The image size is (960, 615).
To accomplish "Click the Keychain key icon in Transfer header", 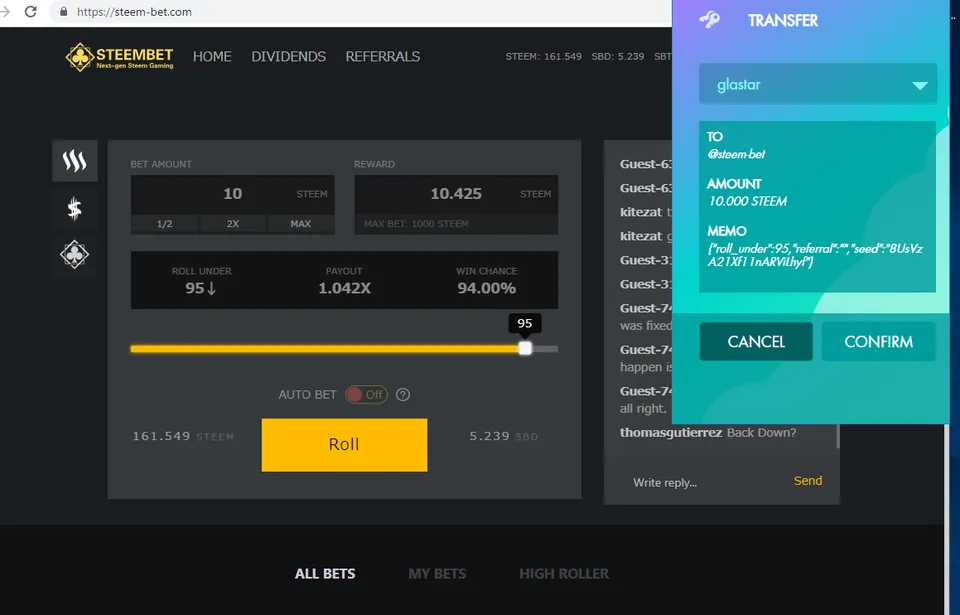I will point(710,20).
